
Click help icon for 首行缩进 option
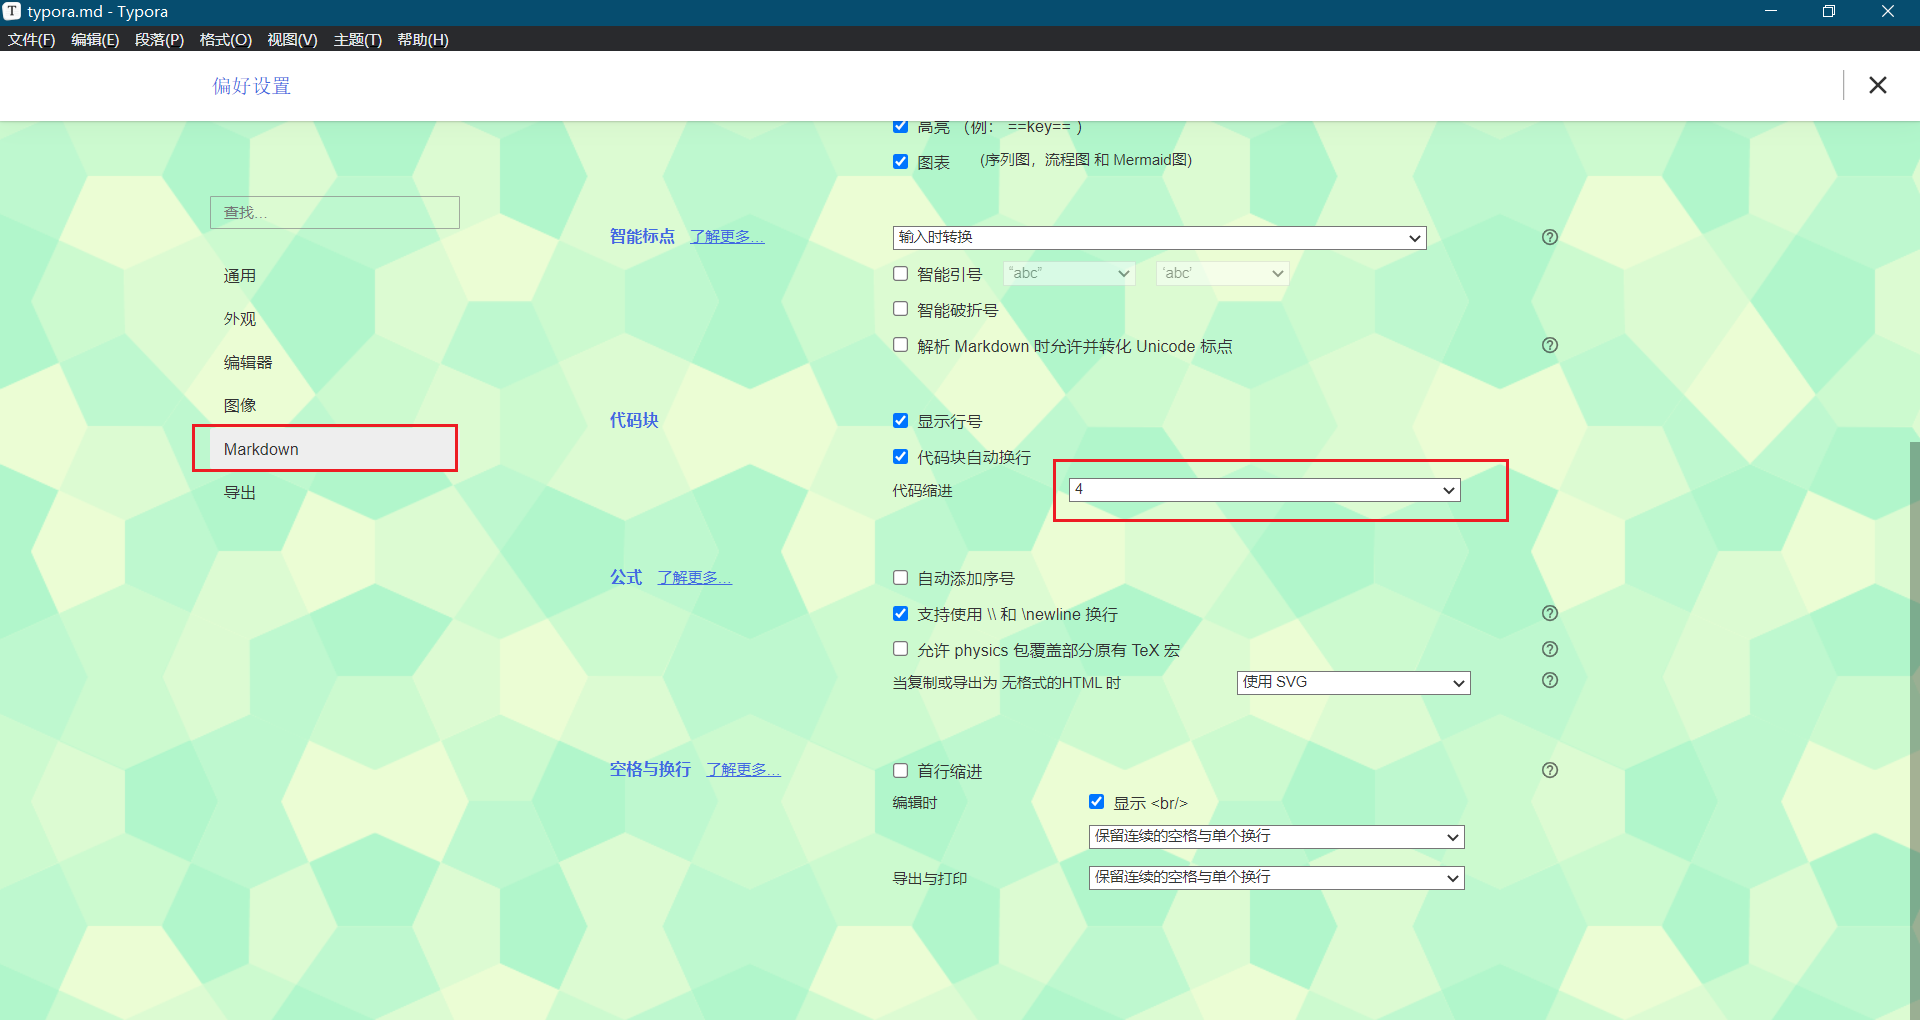click(x=1550, y=770)
